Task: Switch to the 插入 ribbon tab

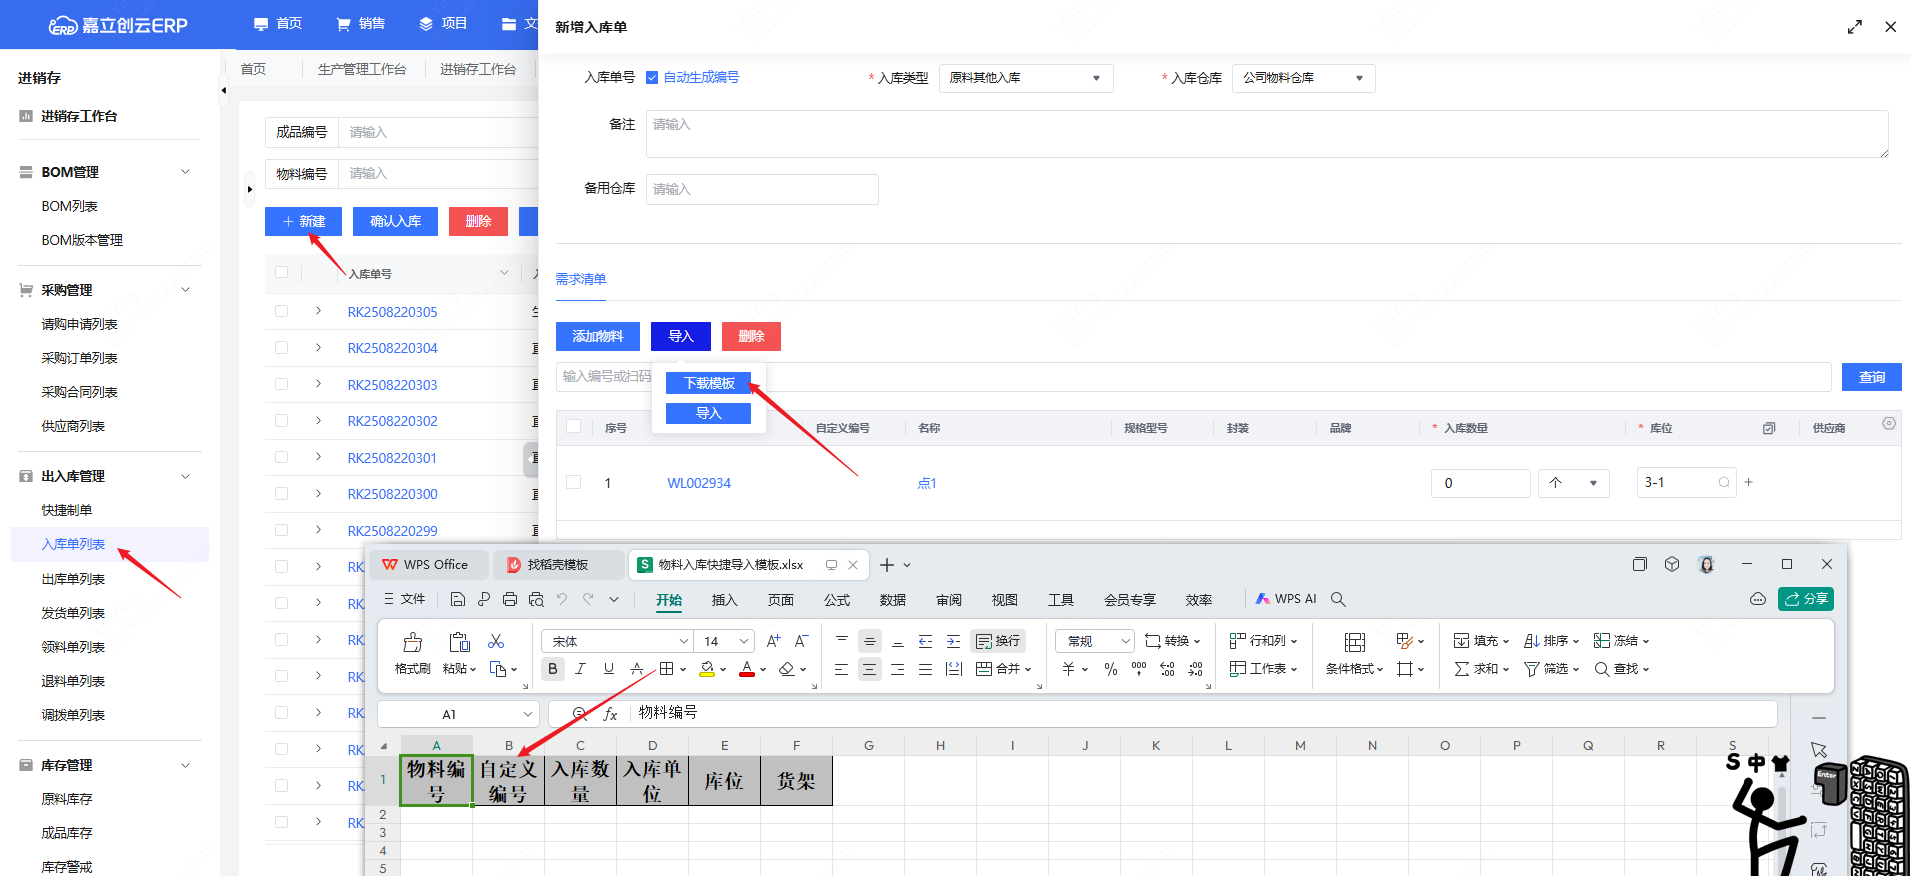Action: [724, 600]
